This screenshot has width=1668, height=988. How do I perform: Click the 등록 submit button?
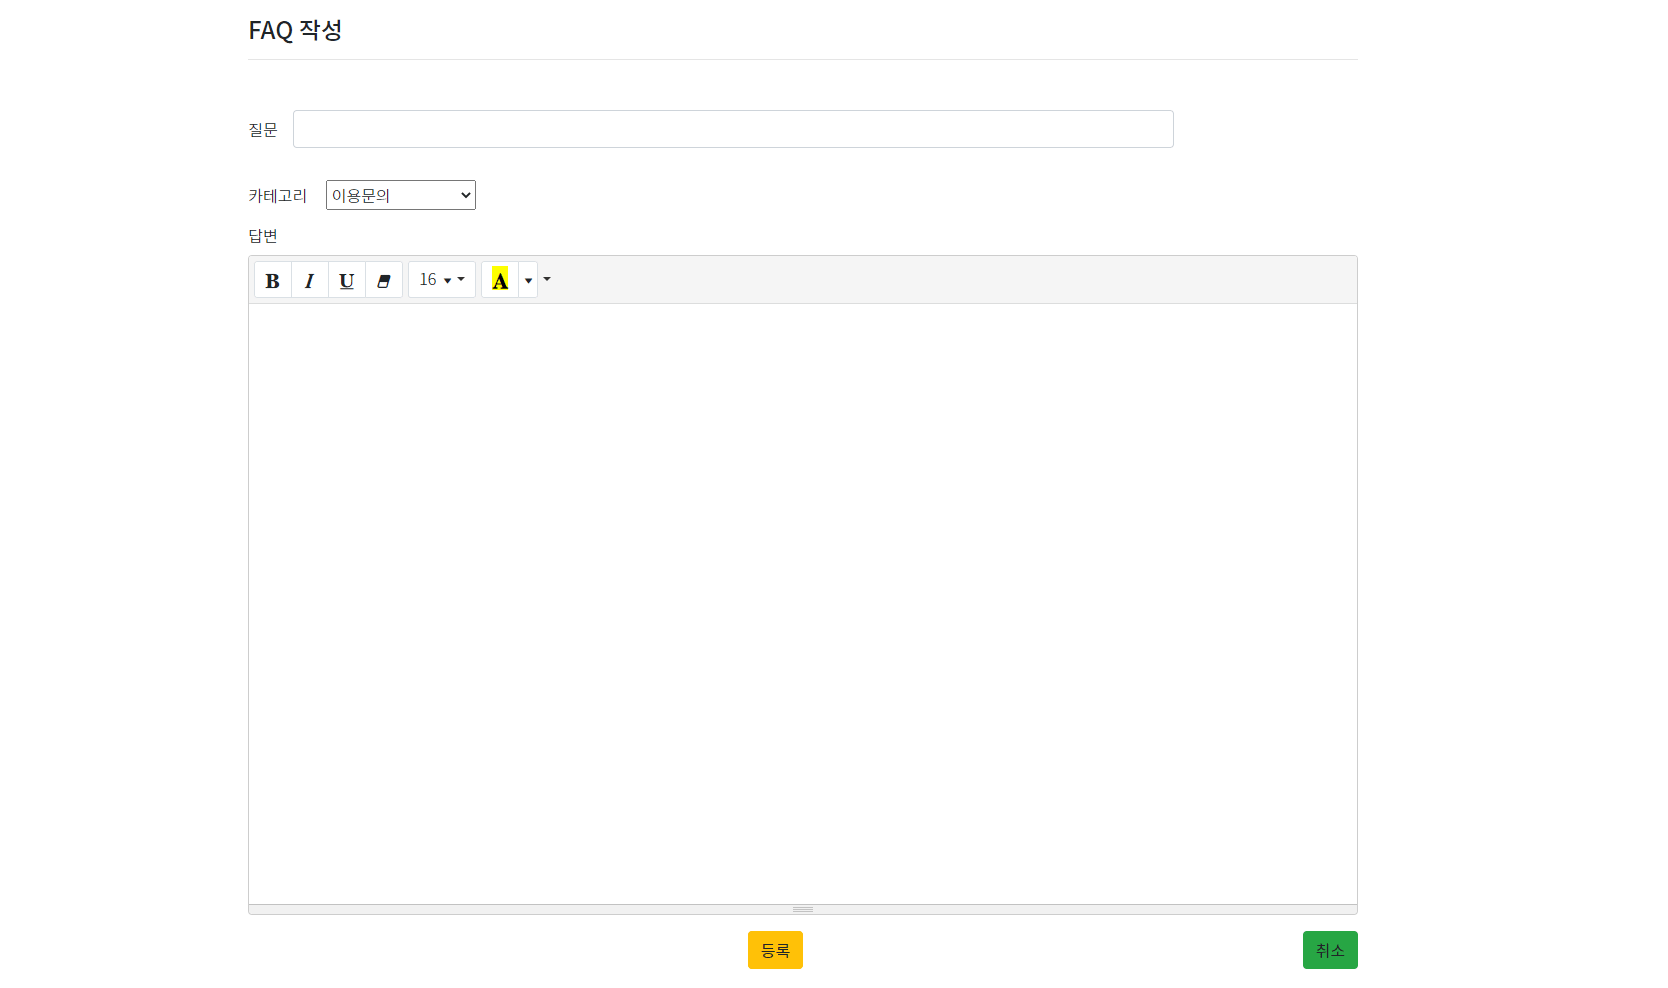(x=775, y=950)
